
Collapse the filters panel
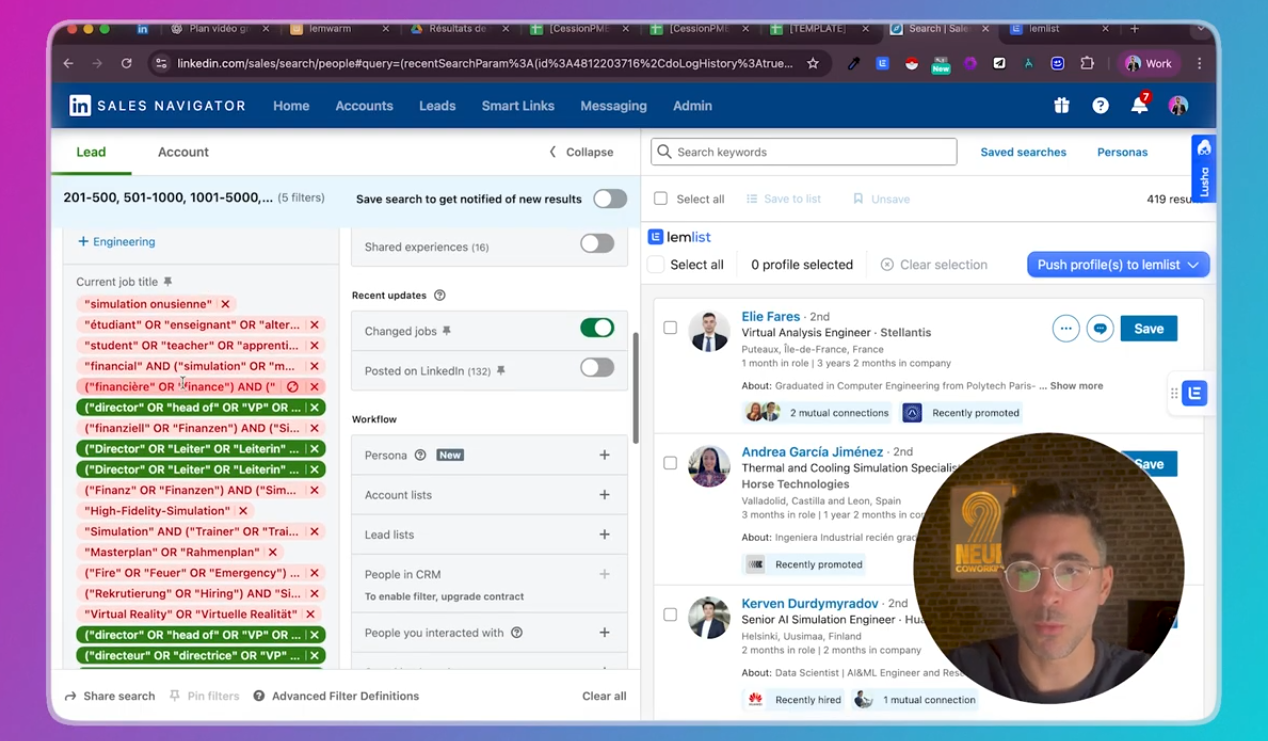[x=581, y=152]
